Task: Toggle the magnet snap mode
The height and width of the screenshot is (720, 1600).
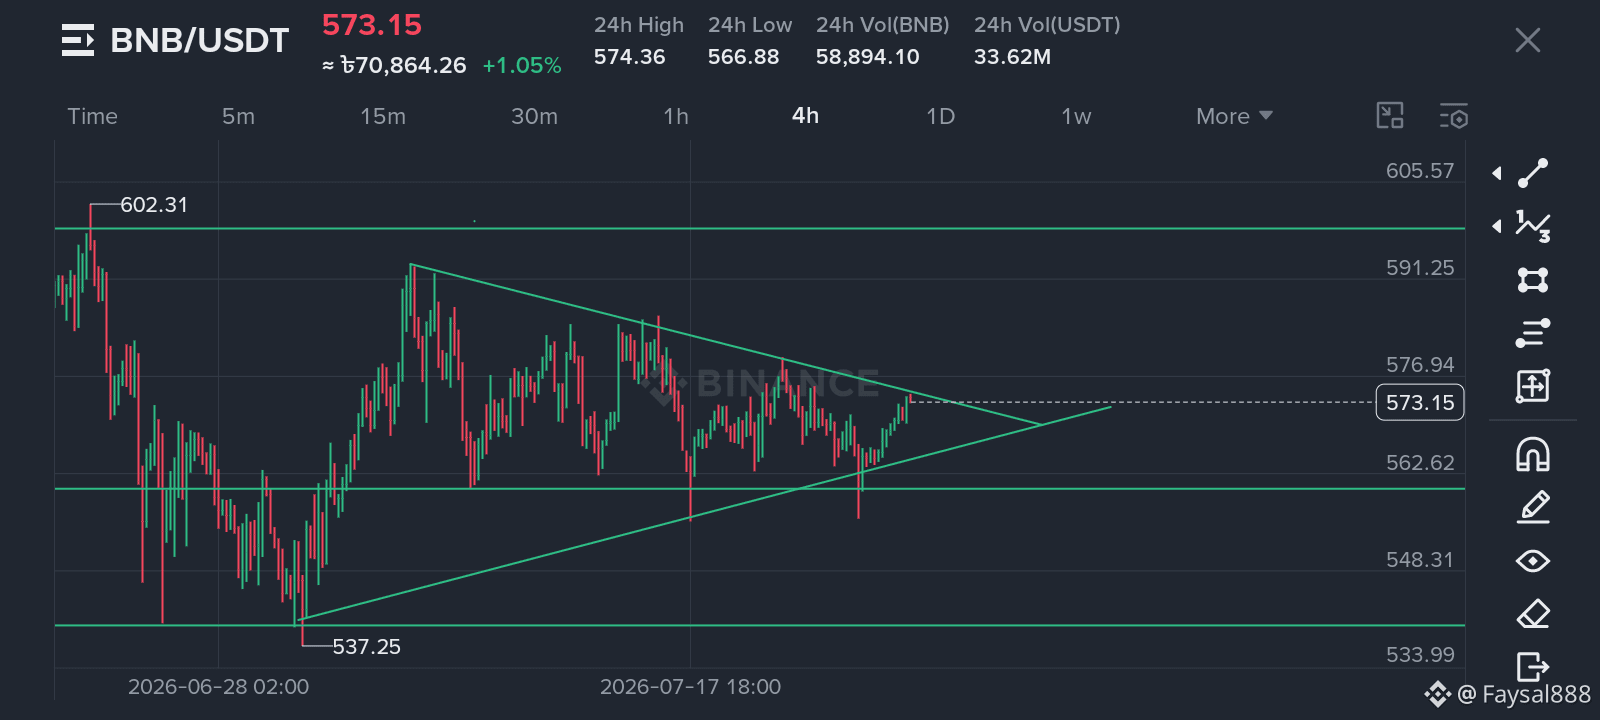Action: click(x=1533, y=455)
